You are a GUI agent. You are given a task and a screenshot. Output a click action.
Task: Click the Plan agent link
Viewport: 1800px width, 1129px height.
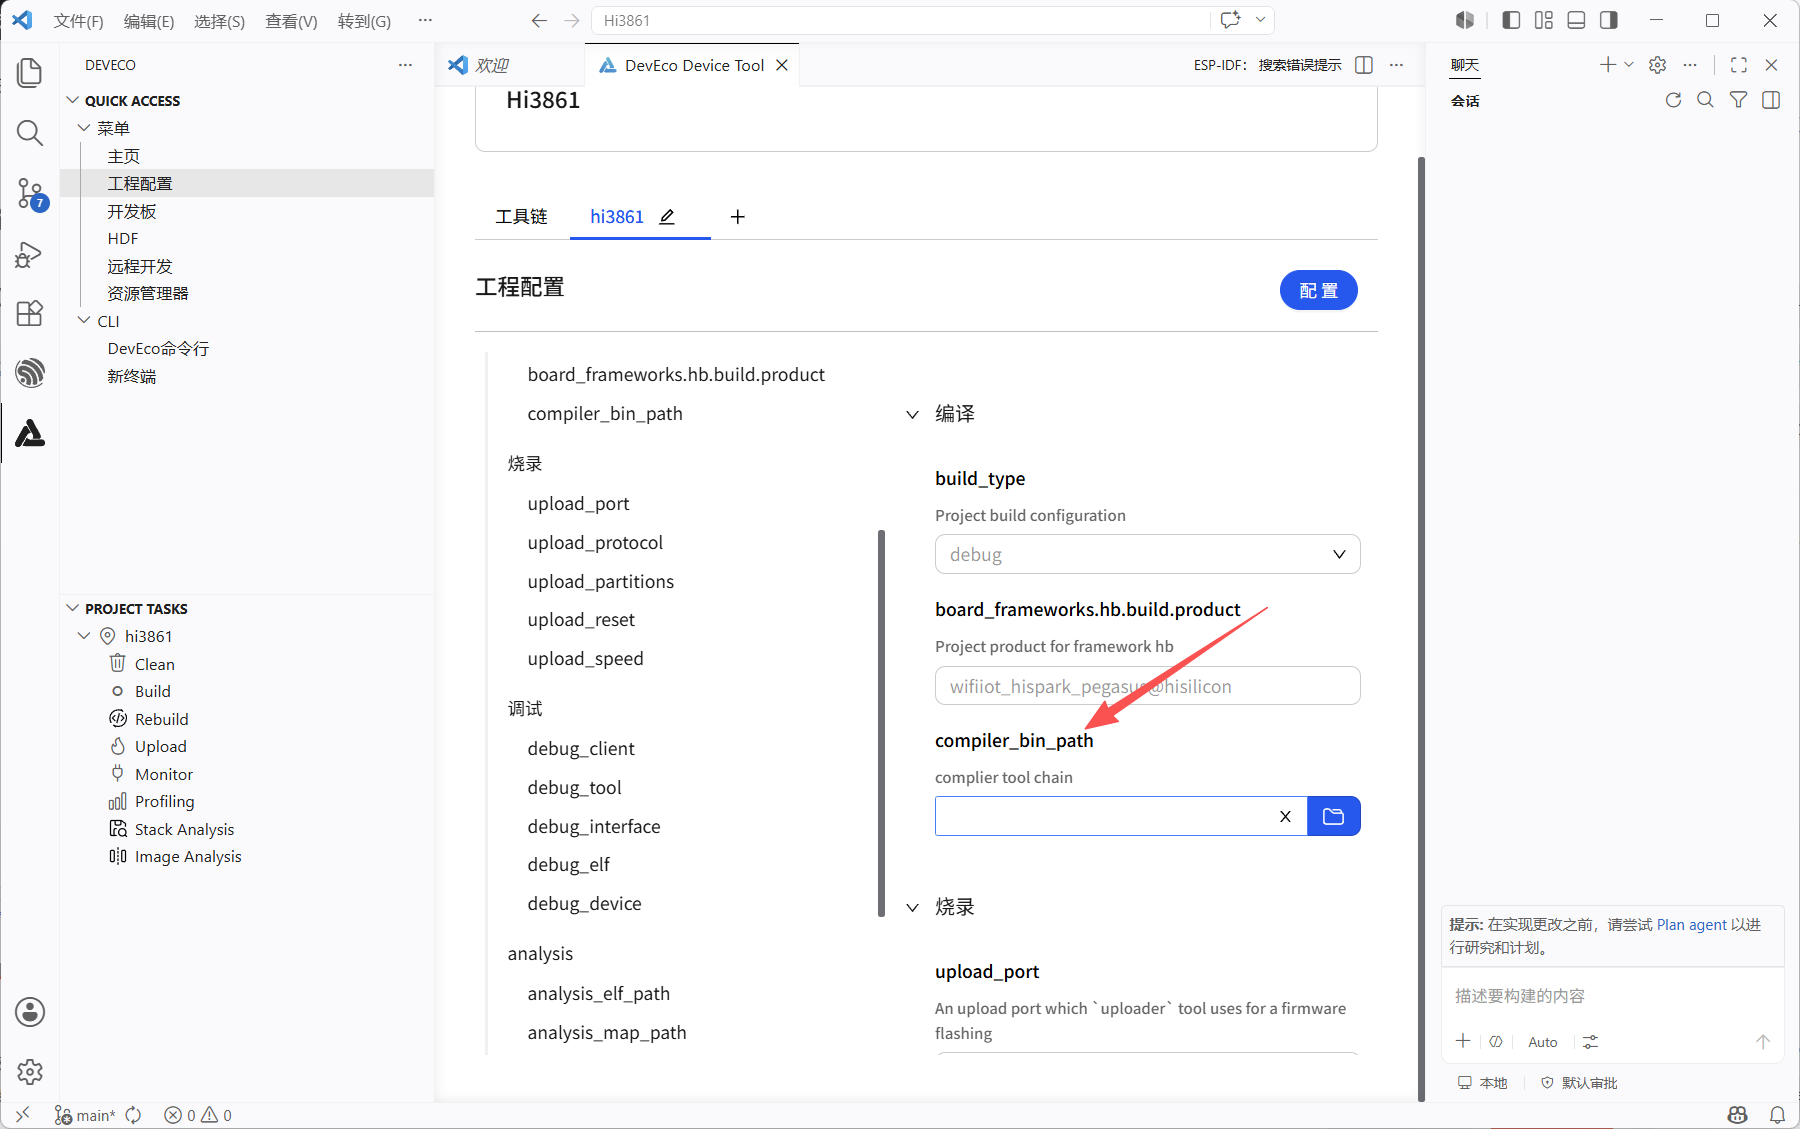(x=1692, y=925)
